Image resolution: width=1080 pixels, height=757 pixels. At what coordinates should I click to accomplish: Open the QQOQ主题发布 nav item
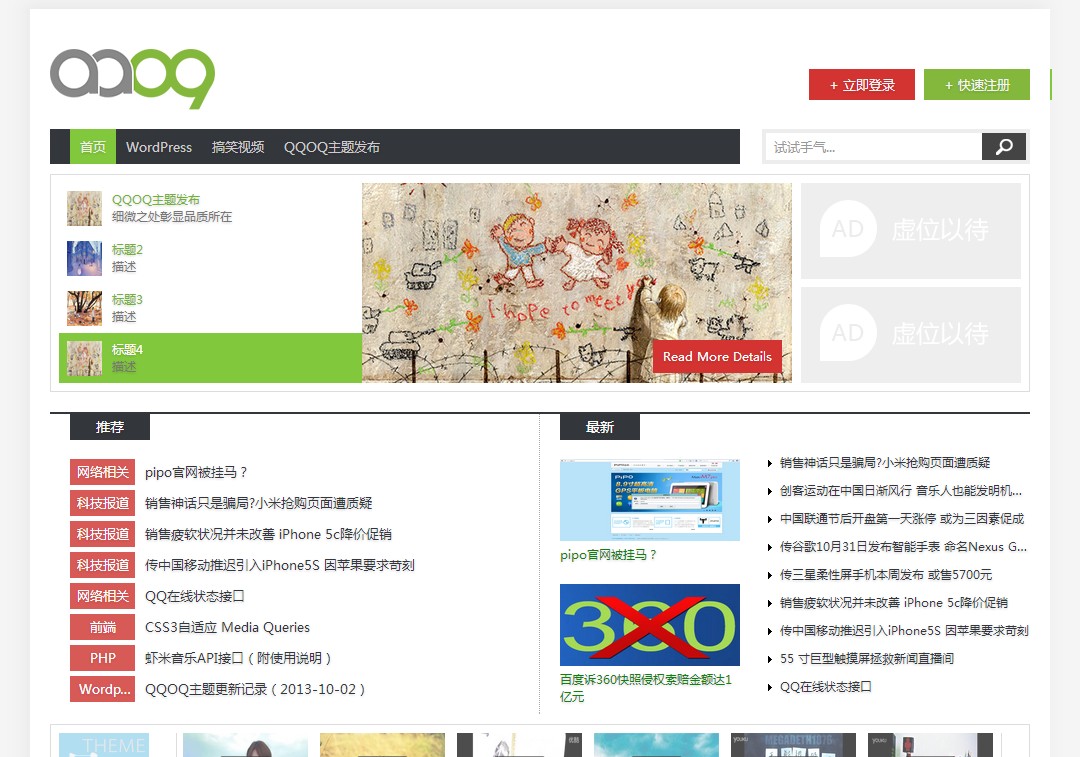pos(332,147)
